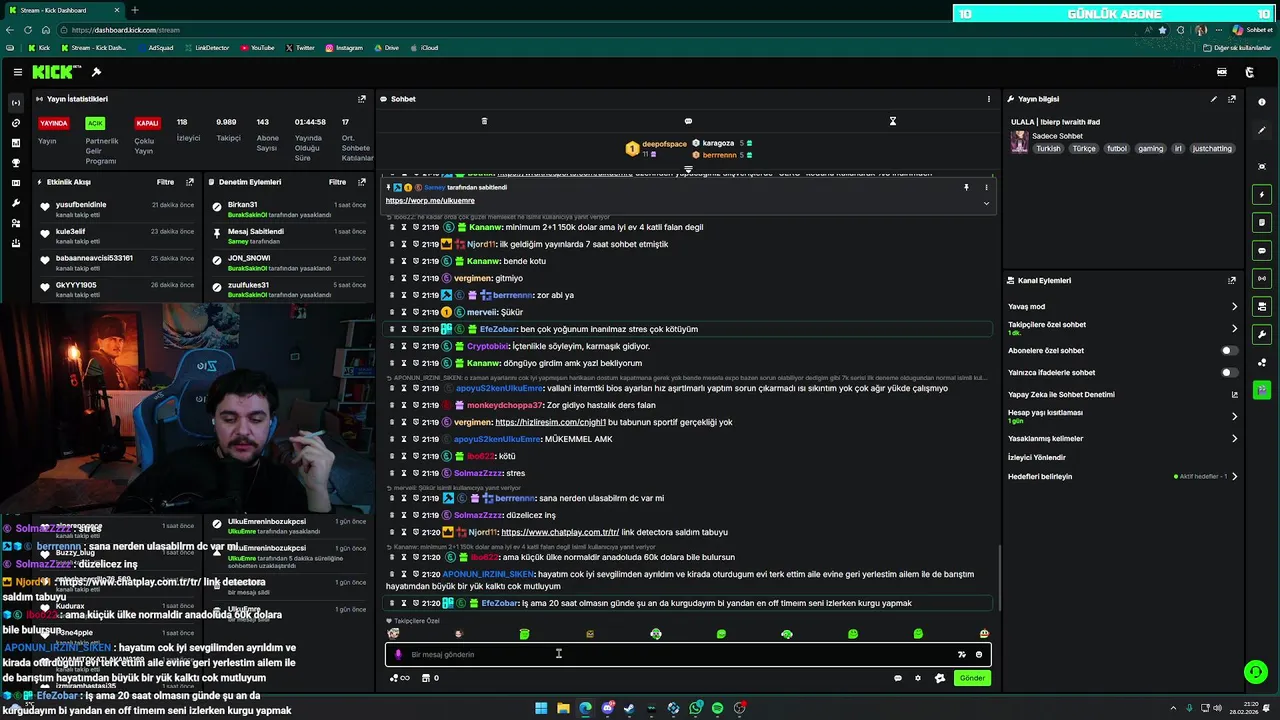The height and width of the screenshot is (720, 1280).
Task: Open the pinned worp.me/ulkuemre link
Action: pyautogui.click(x=430, y=201)
